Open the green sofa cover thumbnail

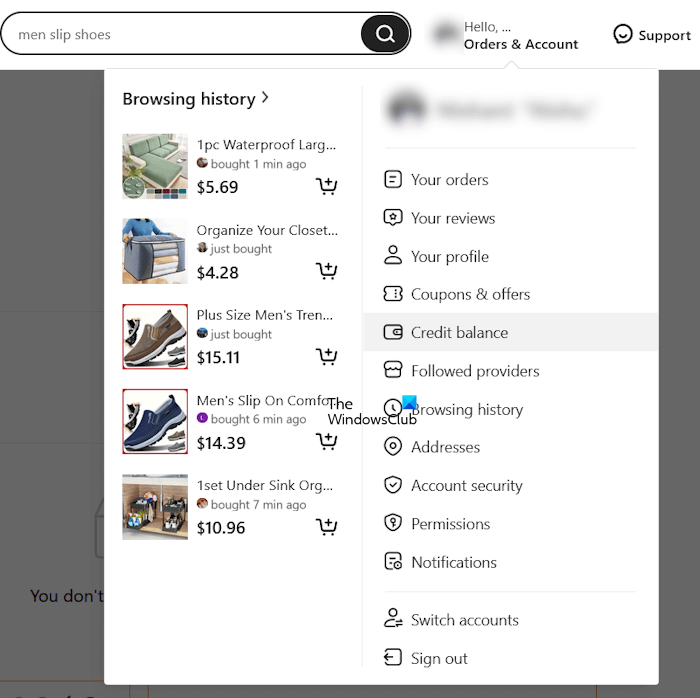coord(155,166)
